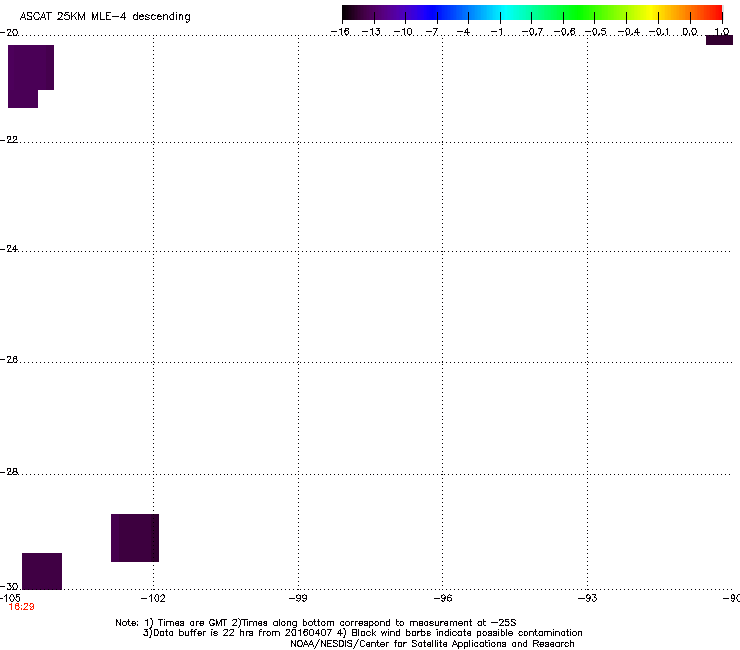Click the -28 latitude label
Screen dimensions: 740x650
[x=9, y=472]
